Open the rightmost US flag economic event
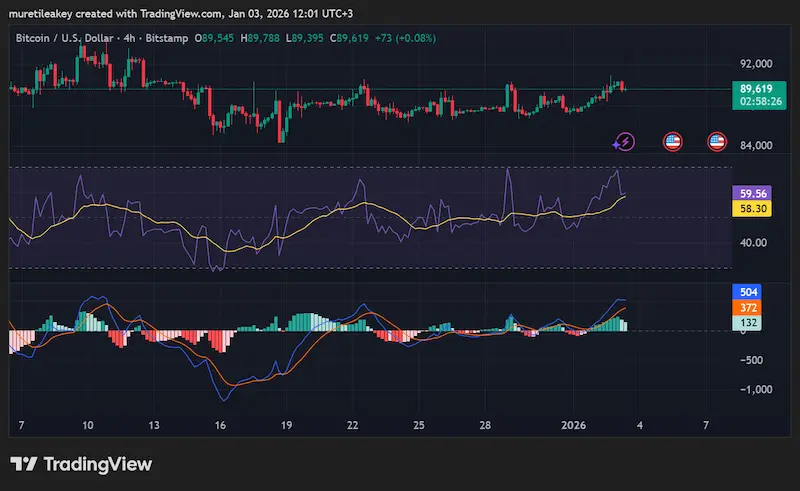Viewport: 800px width, 491px height. 717,142
